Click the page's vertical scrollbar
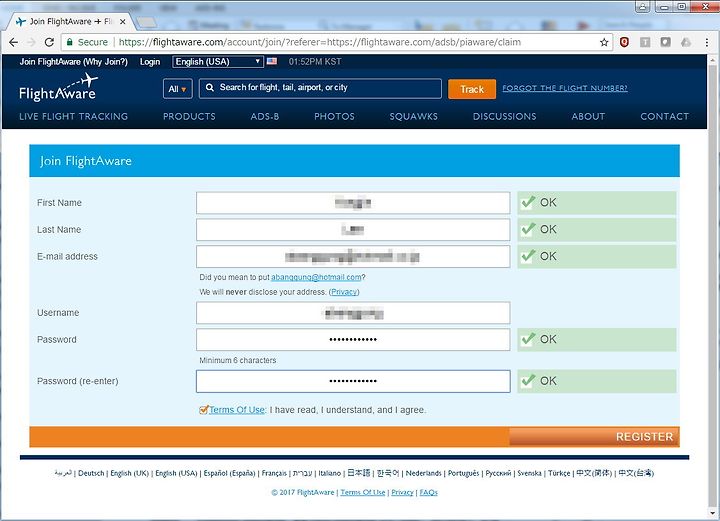The width and height of the screenshot is (720, 521). click(x=713, y=285)
